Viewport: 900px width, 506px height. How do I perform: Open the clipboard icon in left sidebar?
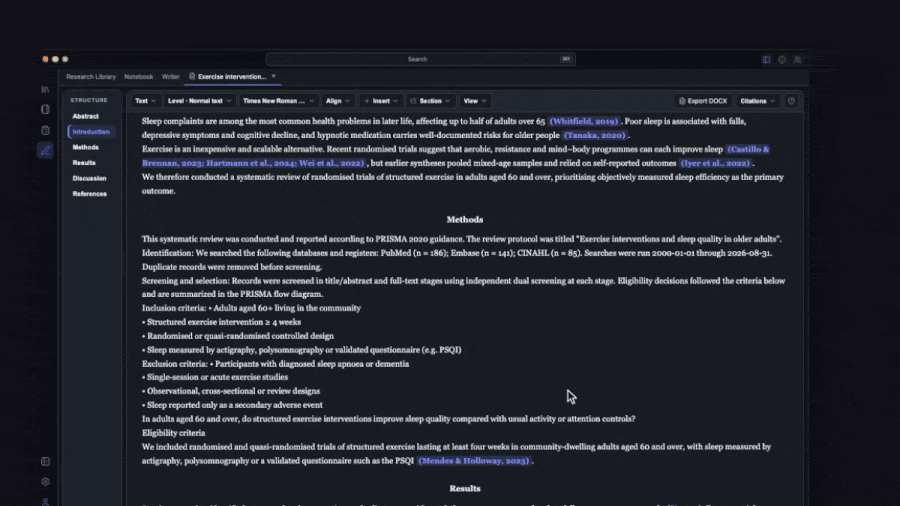pos(45,130)
